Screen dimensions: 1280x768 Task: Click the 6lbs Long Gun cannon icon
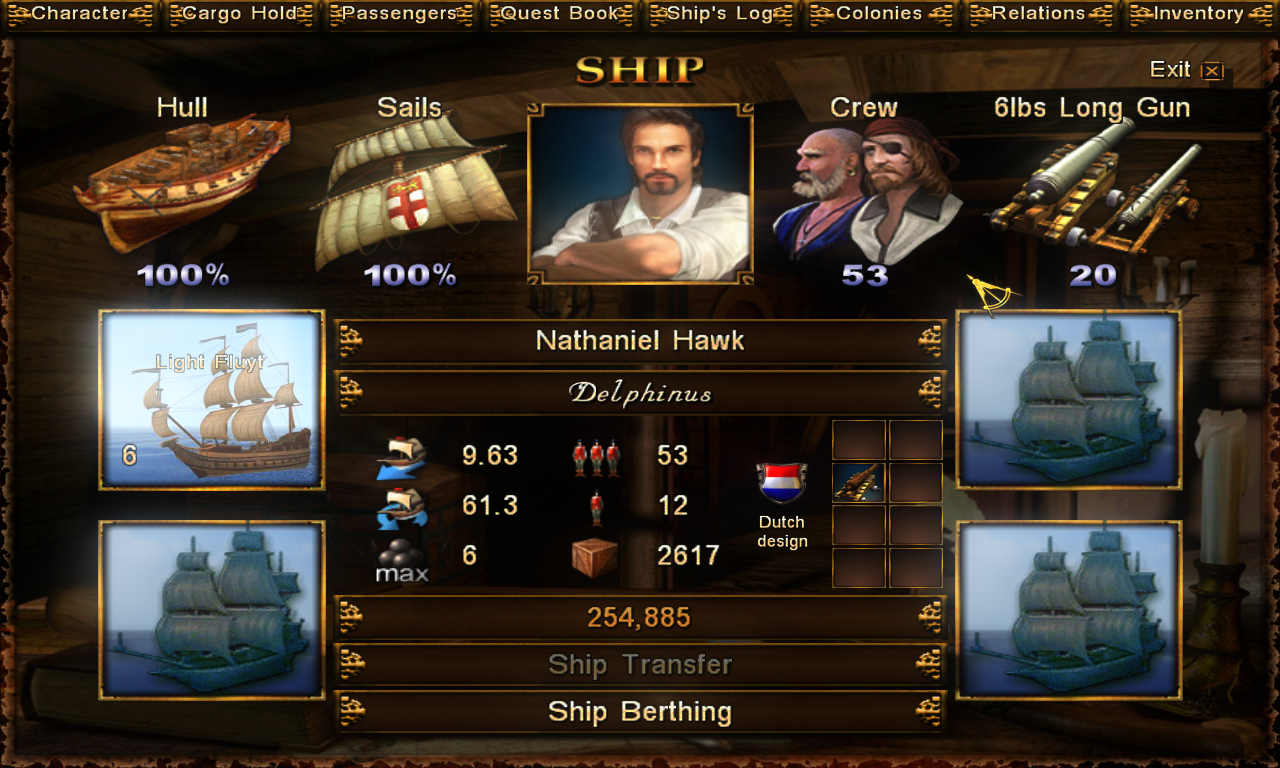click(1095, 187)
